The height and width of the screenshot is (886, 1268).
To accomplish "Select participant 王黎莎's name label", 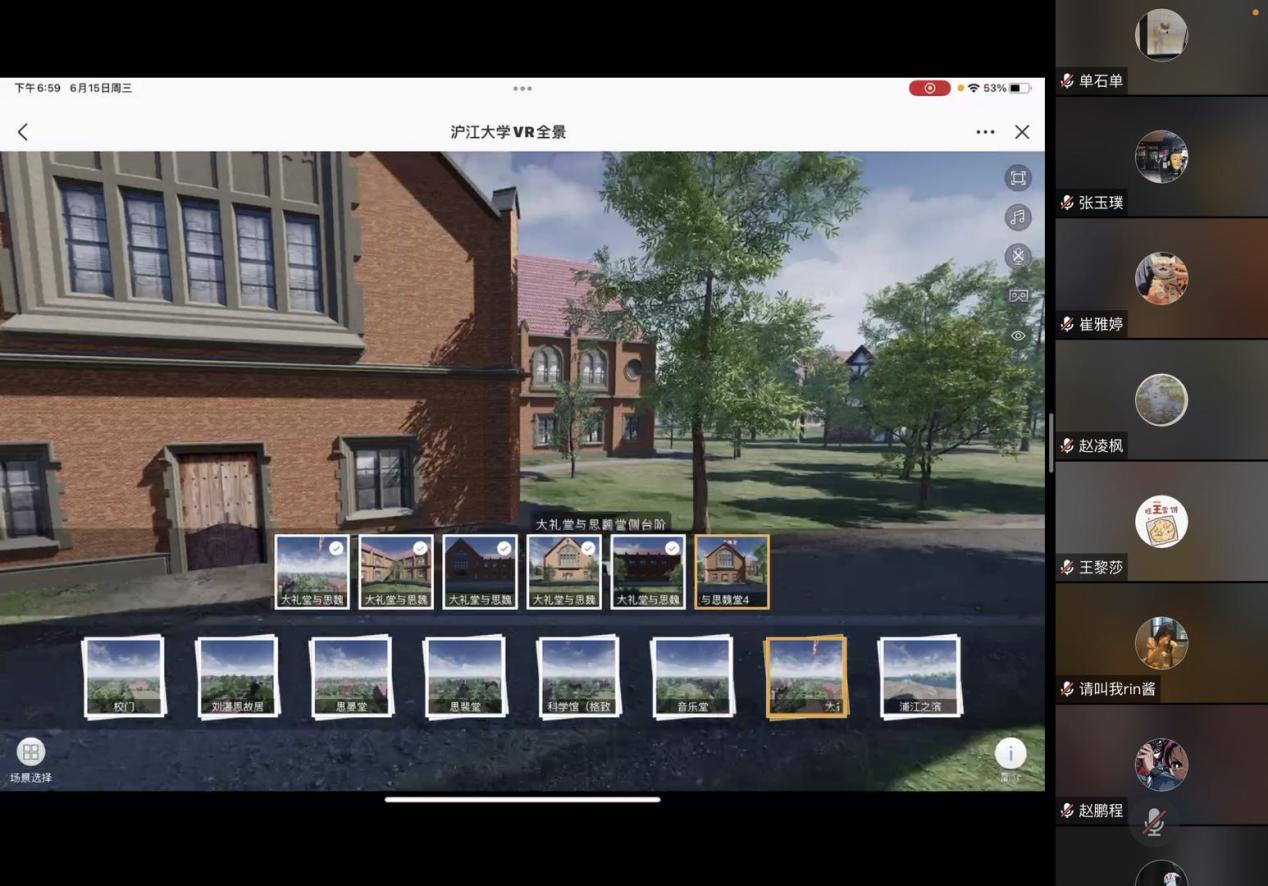I will tap(1101, 567).
